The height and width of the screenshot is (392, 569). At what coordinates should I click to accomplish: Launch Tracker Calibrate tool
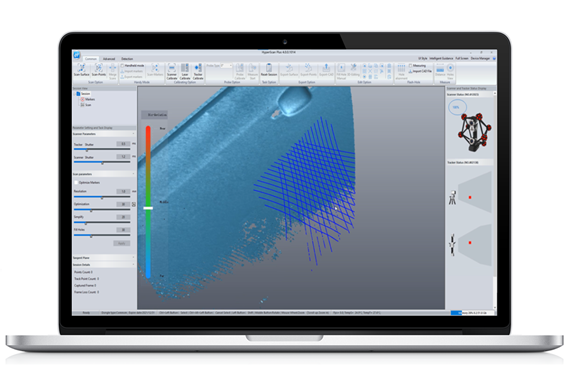click(x=198, y=72)
